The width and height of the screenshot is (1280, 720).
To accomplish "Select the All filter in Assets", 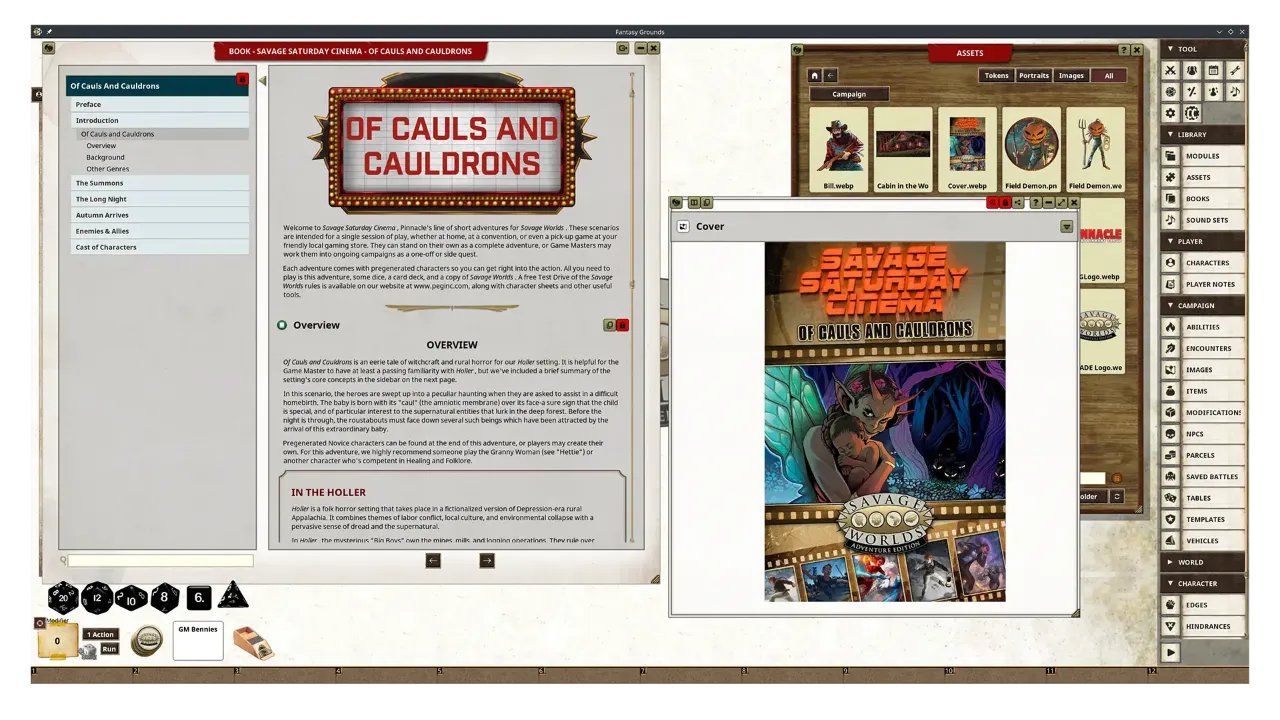I will tap(1108, 75).
